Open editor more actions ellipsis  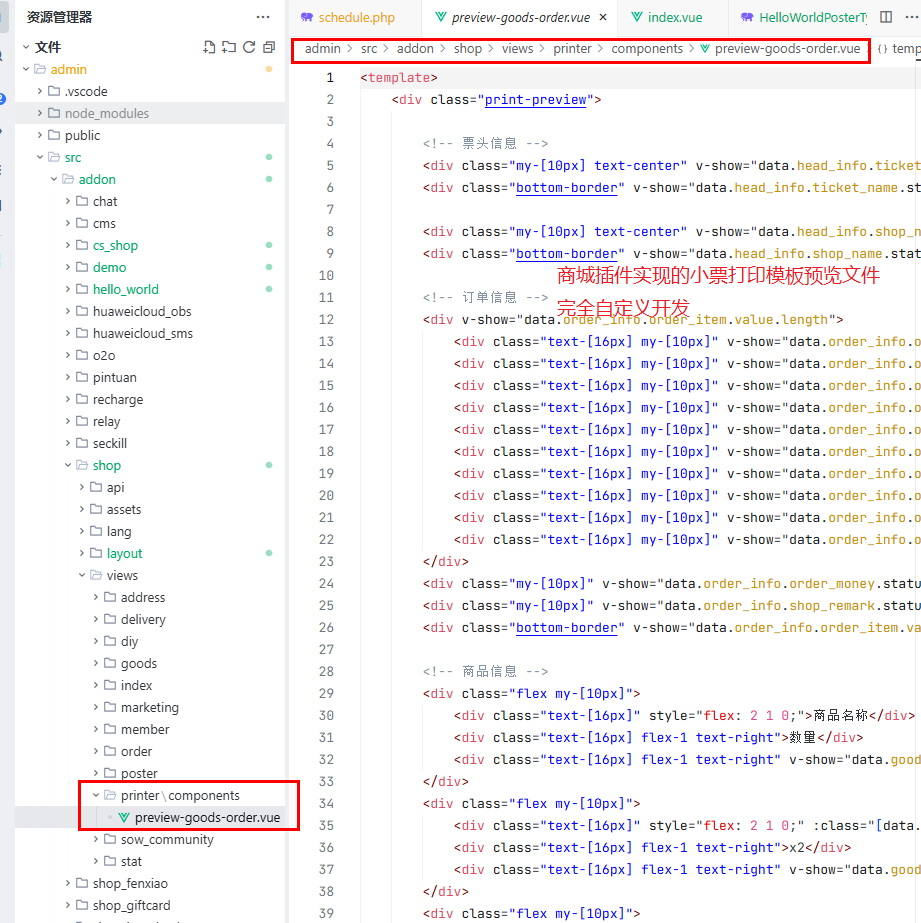tap(909, 17)
